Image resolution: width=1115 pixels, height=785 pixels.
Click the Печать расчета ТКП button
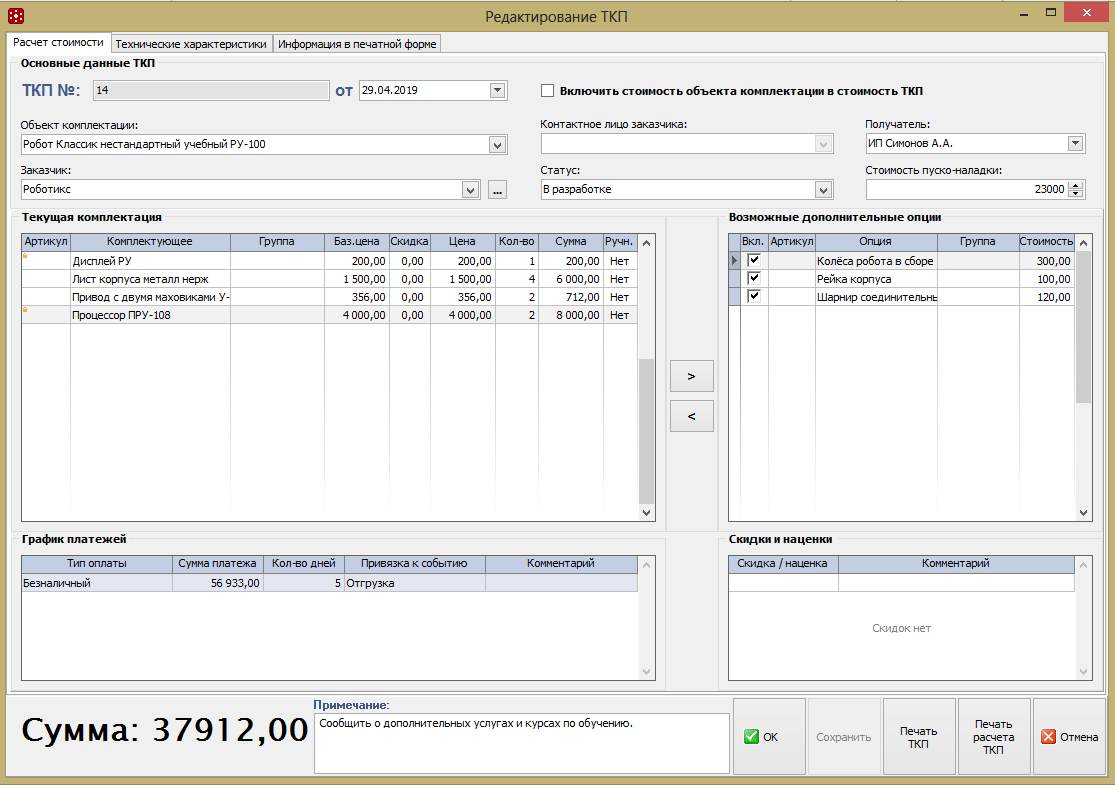pos(993,737)
